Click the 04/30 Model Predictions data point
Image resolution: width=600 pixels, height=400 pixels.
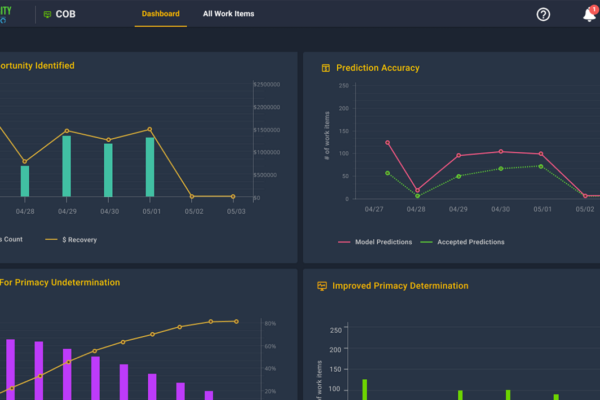pos(501,152)
